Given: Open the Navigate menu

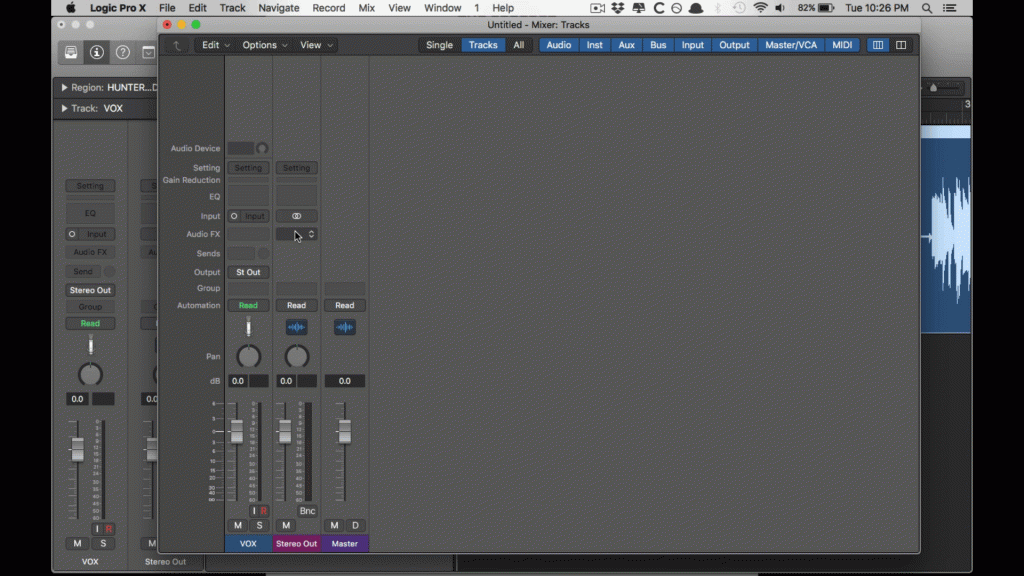Looking at the screenshot, I should [x=278, y=8].
